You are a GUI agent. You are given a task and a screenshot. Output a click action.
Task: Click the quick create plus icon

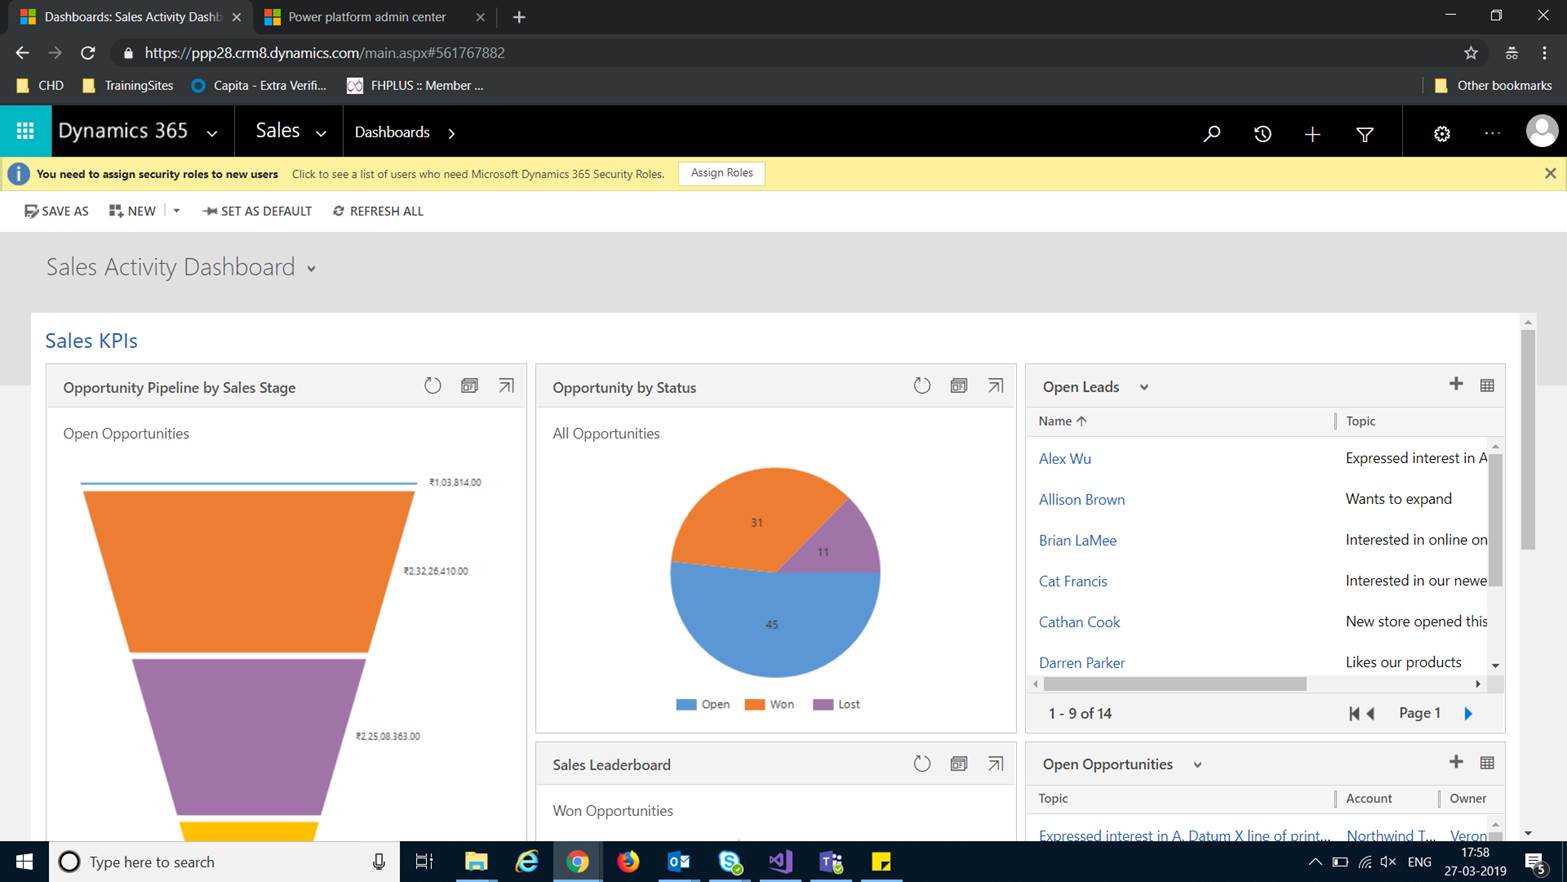(1312, 131)
